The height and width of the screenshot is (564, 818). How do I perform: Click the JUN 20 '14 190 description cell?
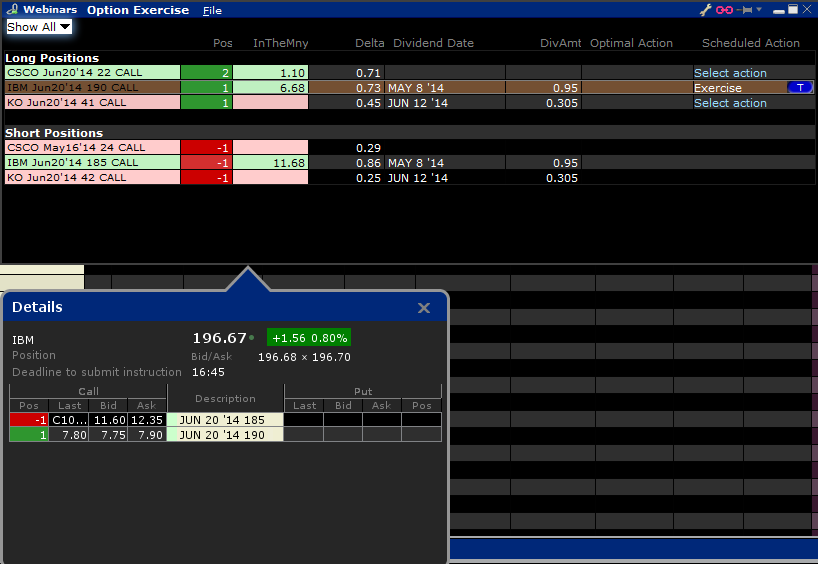click(225, 435)
